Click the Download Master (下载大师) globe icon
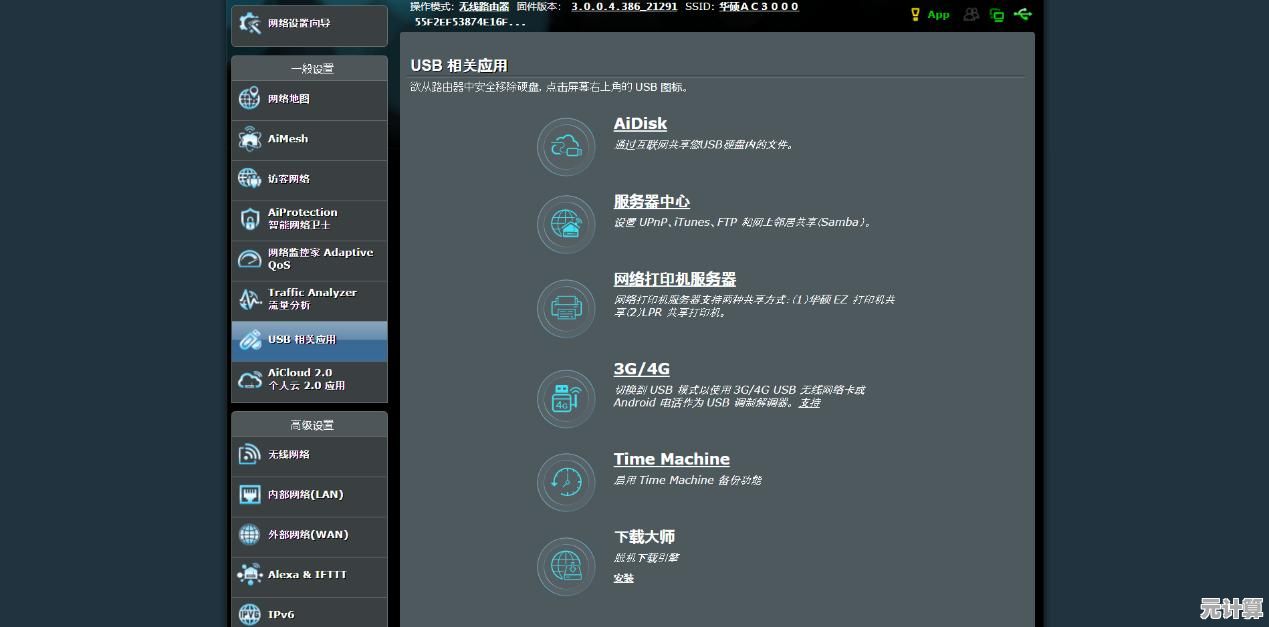Screen dimensions: 1269x627 point(566,566)
